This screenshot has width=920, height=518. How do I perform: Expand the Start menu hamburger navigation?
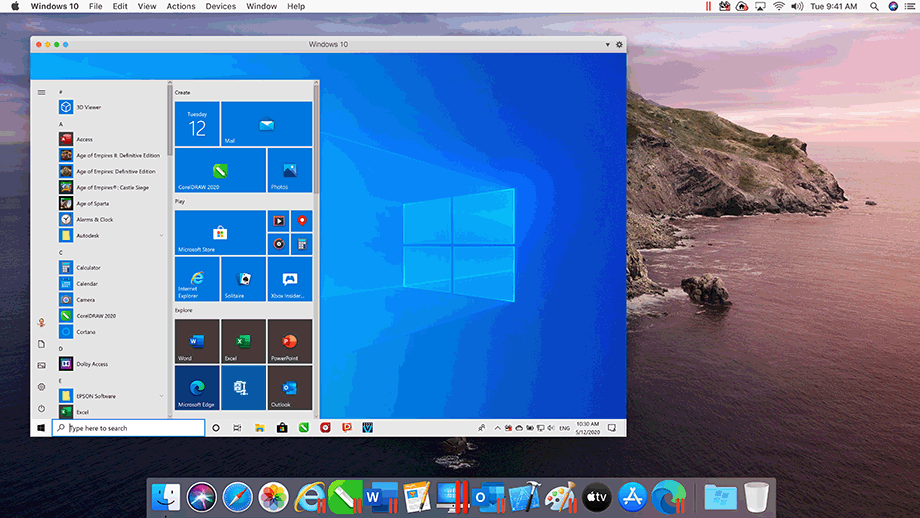tap(42, 92)
